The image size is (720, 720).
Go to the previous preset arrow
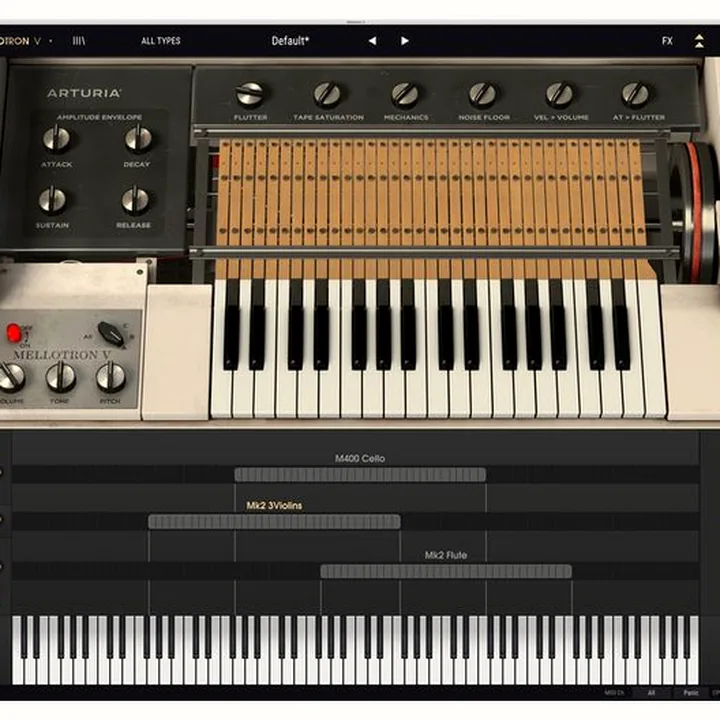coord(372,41)
